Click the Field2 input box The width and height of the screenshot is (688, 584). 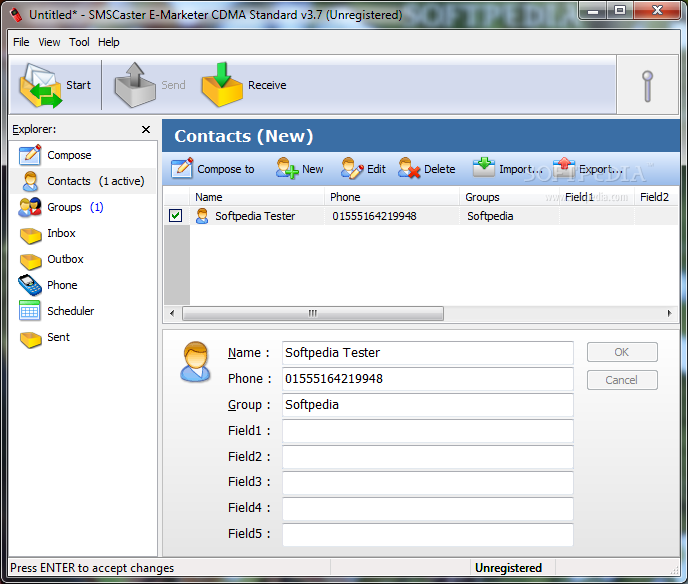428,457
